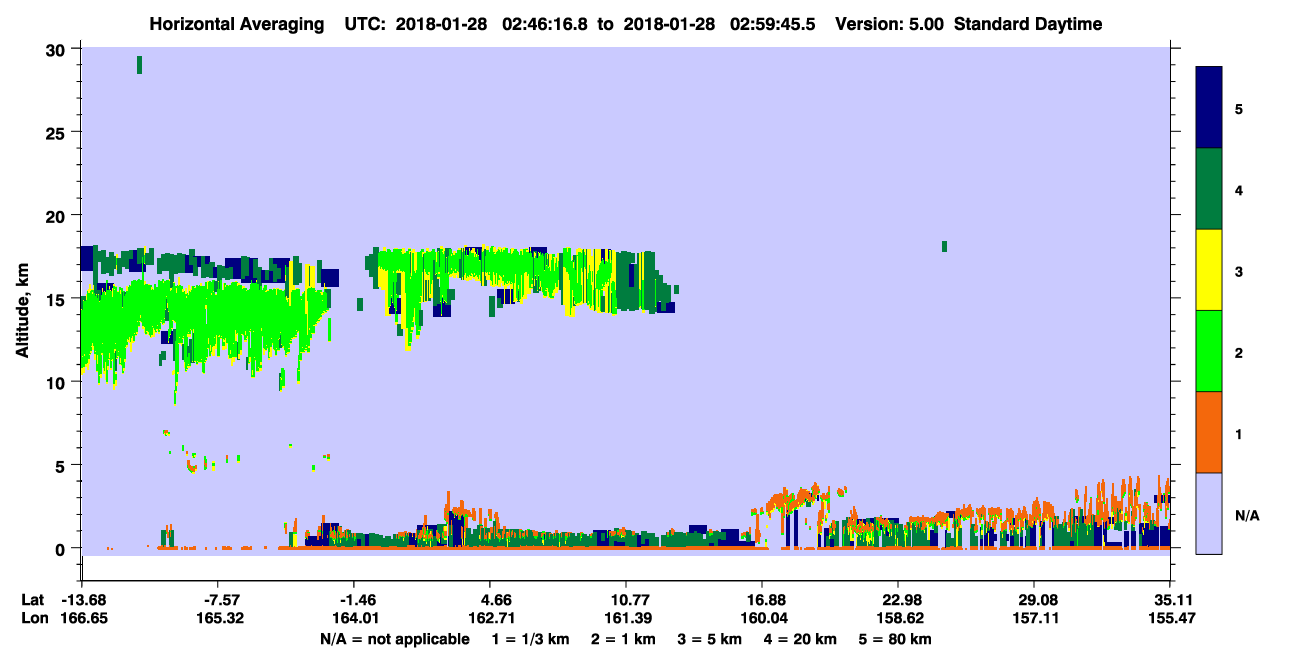Click legend text '5 = 80 km'
The image size is (1300, 667).
pyautogui.click(x=896, y=639)
